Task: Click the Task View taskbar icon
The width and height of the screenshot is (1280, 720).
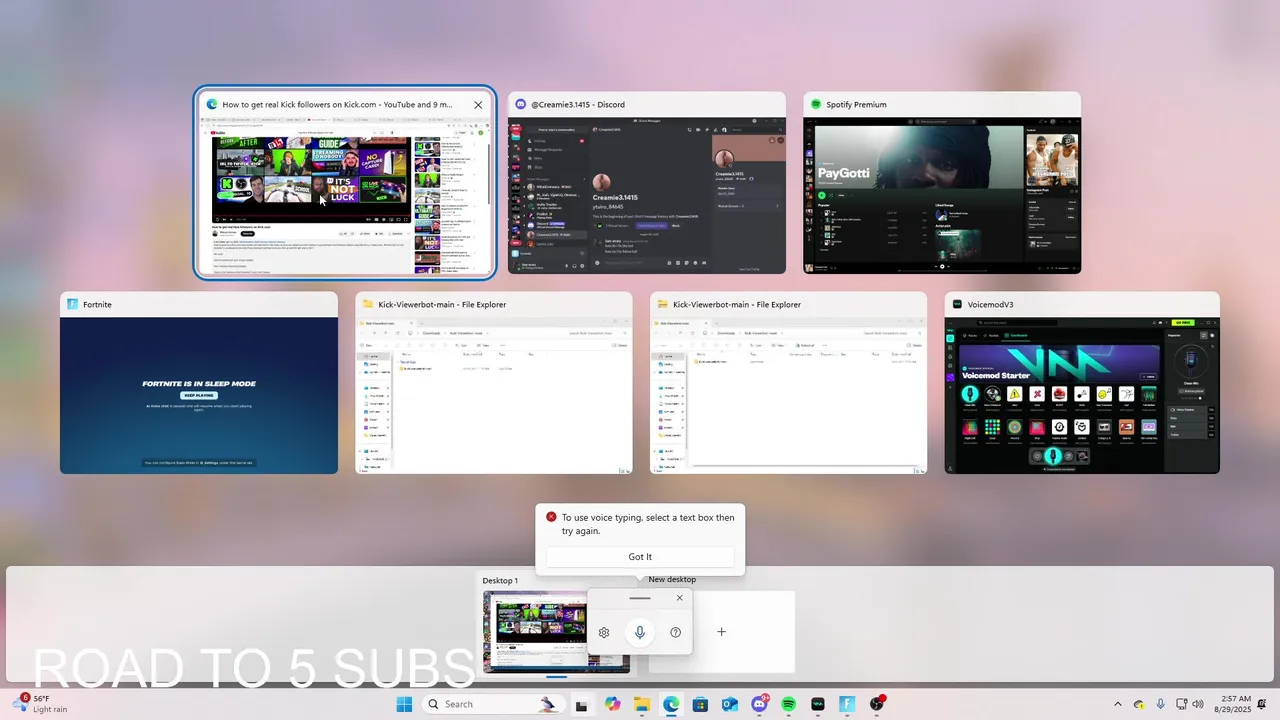Action: (581, 704)
